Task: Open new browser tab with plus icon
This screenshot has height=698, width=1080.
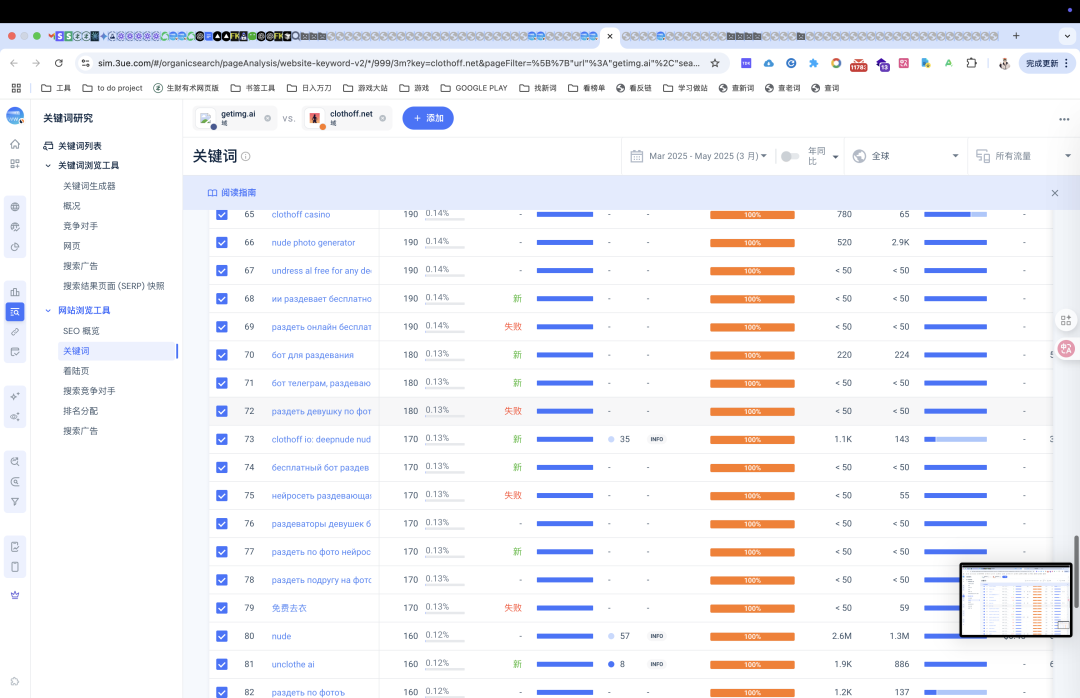Action: 1016,36
